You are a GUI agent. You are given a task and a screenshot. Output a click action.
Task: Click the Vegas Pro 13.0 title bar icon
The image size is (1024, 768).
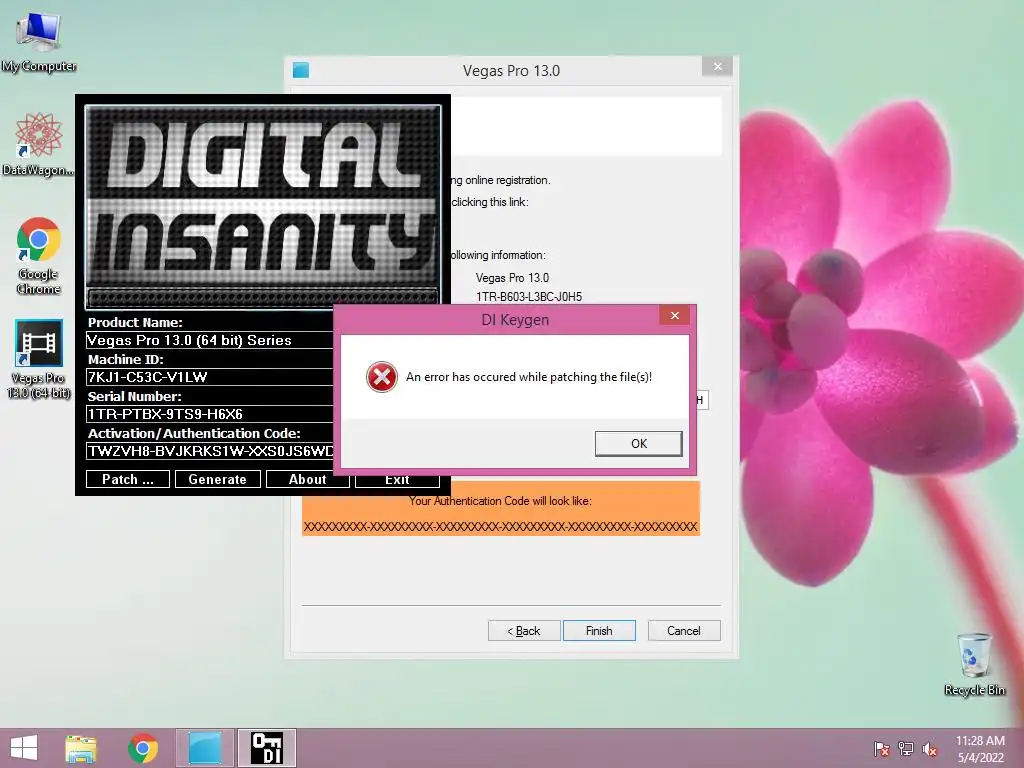tap(301, 70)
